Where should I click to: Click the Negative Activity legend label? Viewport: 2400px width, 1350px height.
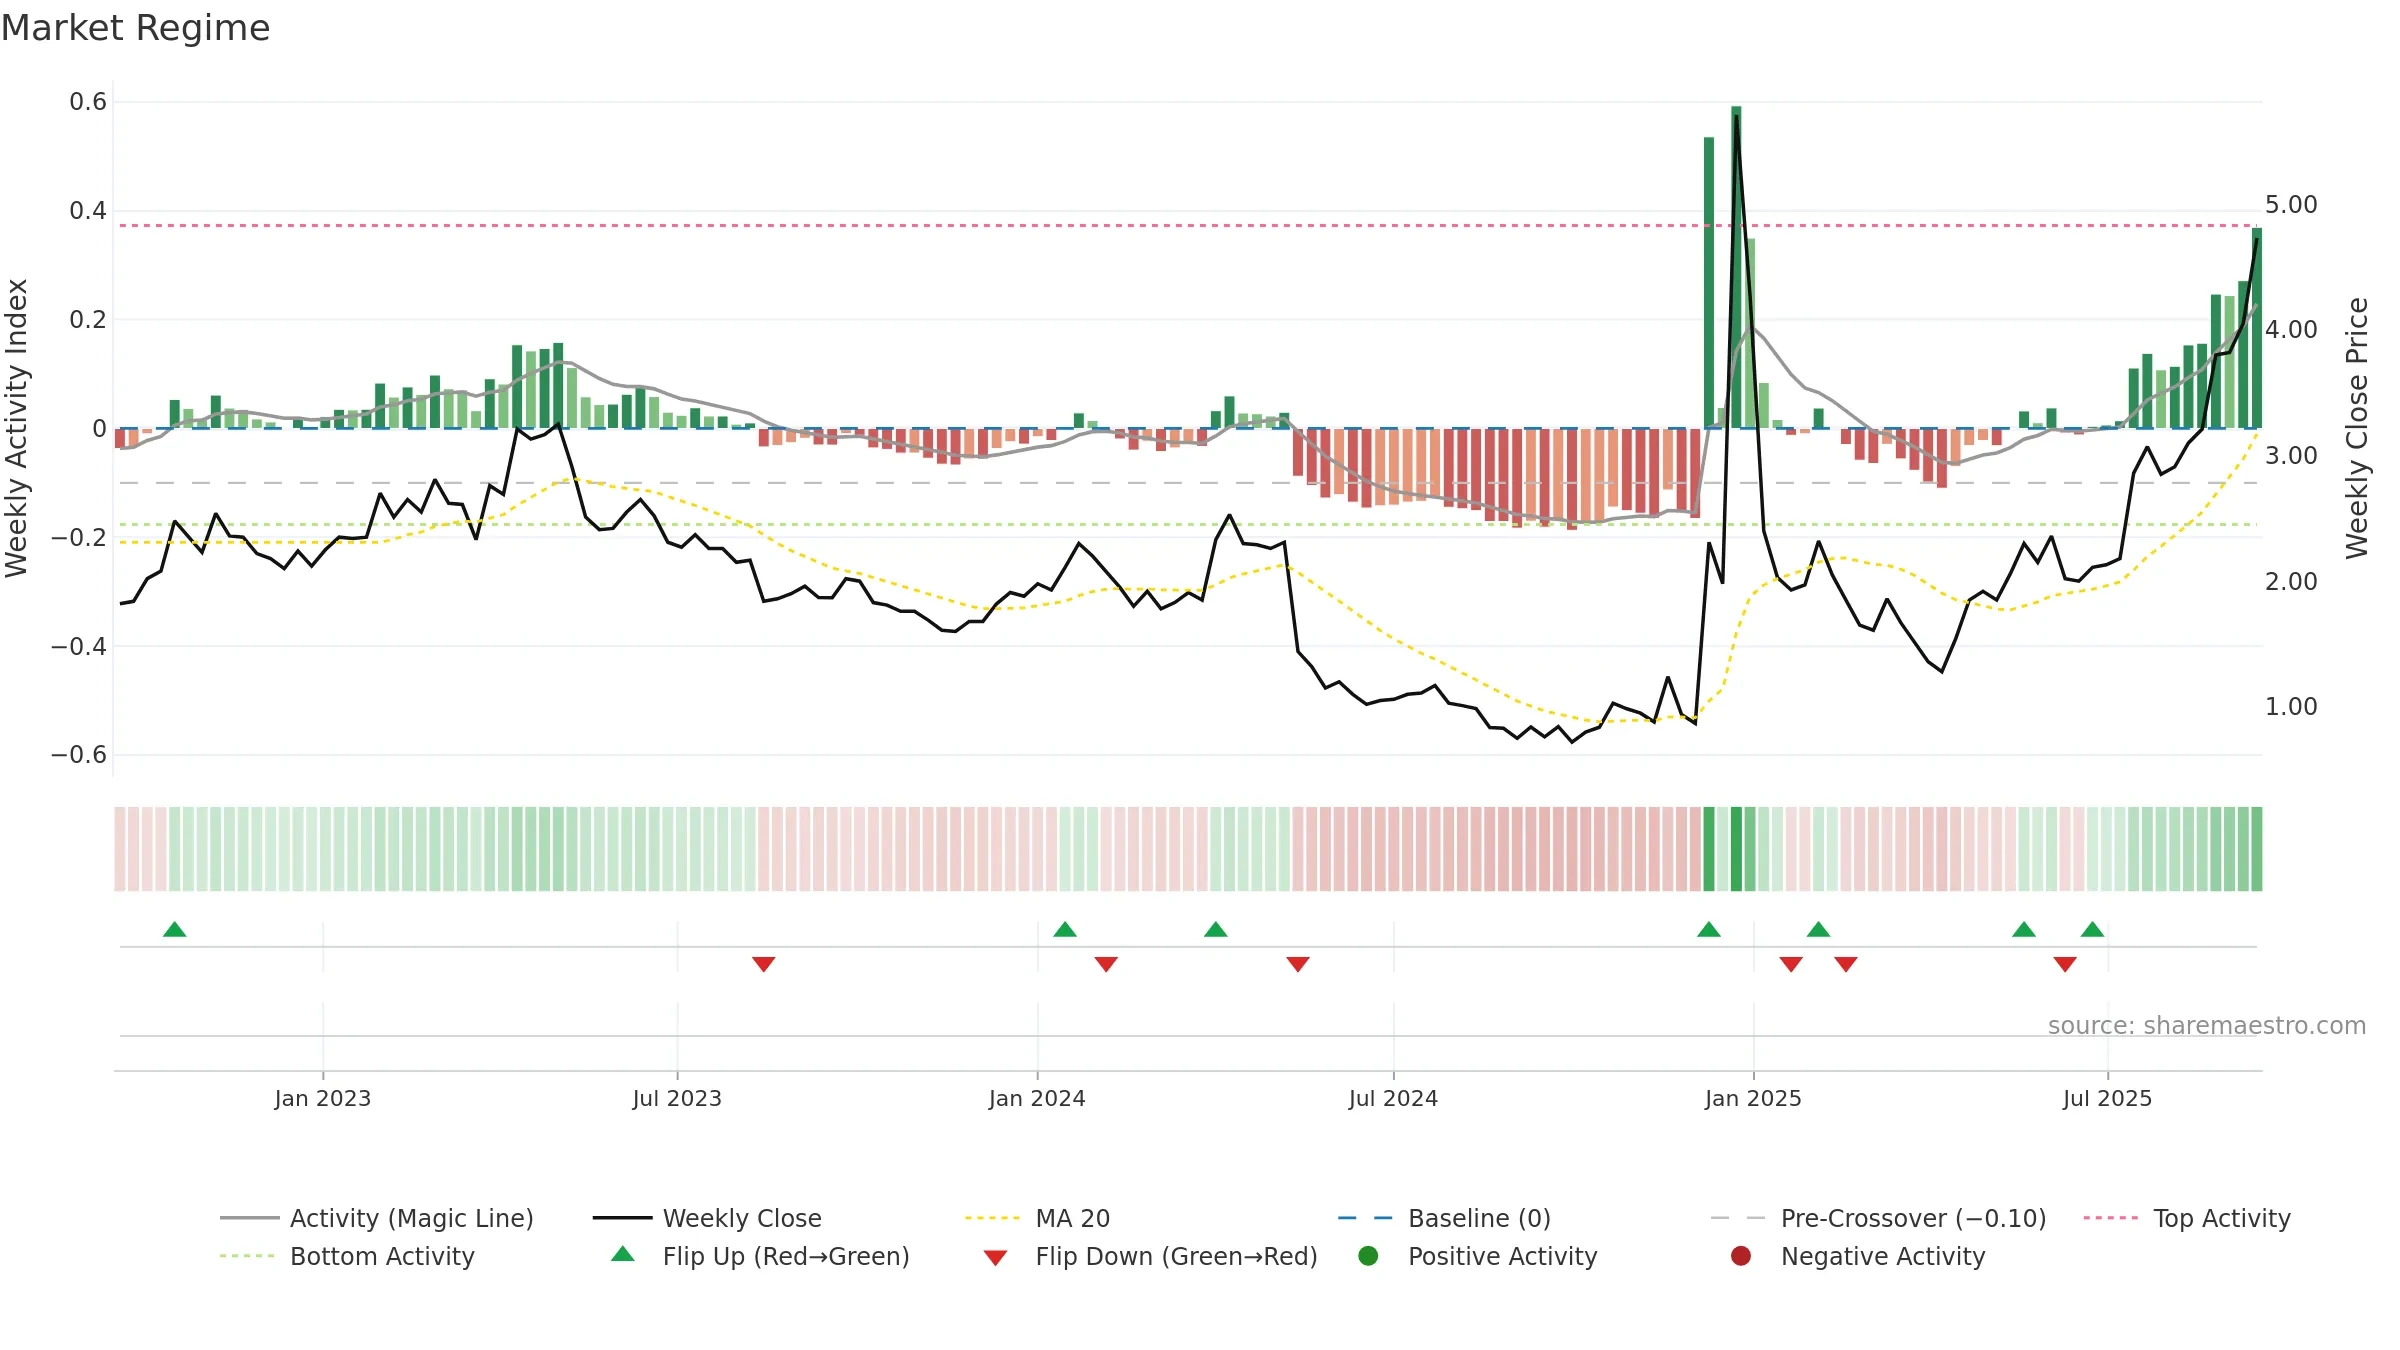pyautogui.click(x=1883, y=1256)
